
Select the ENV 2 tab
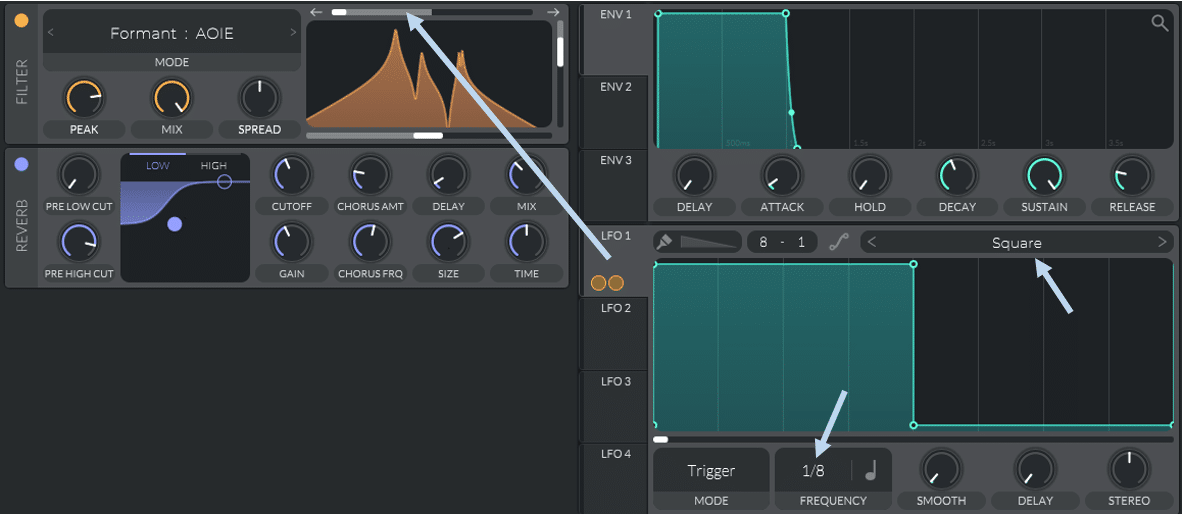(616, 112)
